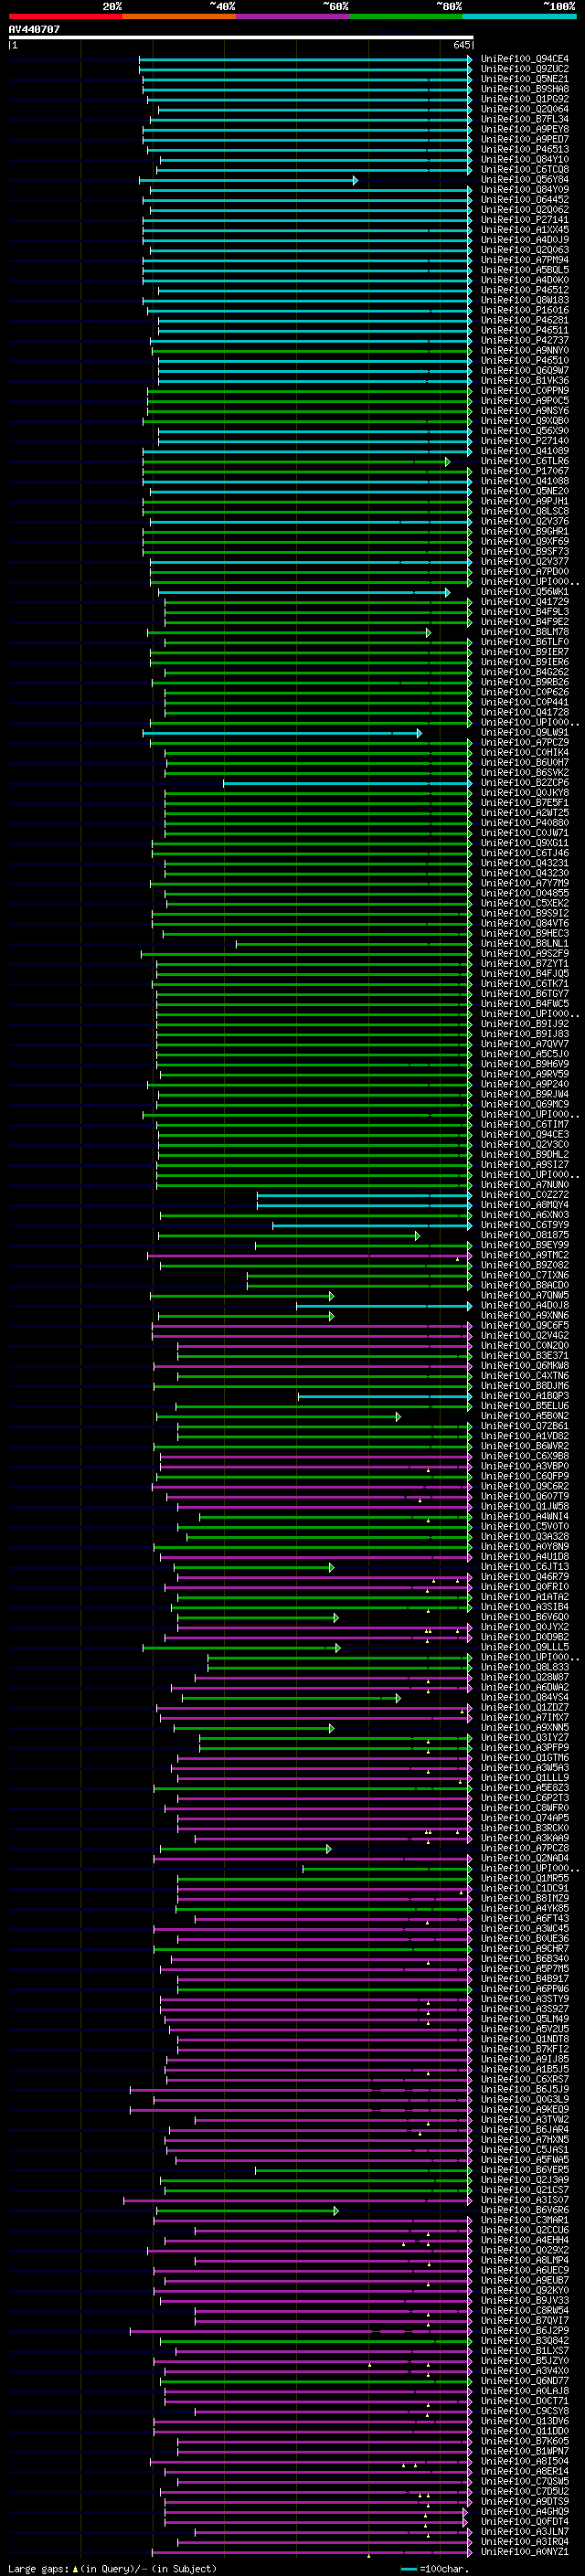Select hit label UniRef100_Q94CE4
The height and width of the screenshot is (2576, 585).
coord(525,59)
